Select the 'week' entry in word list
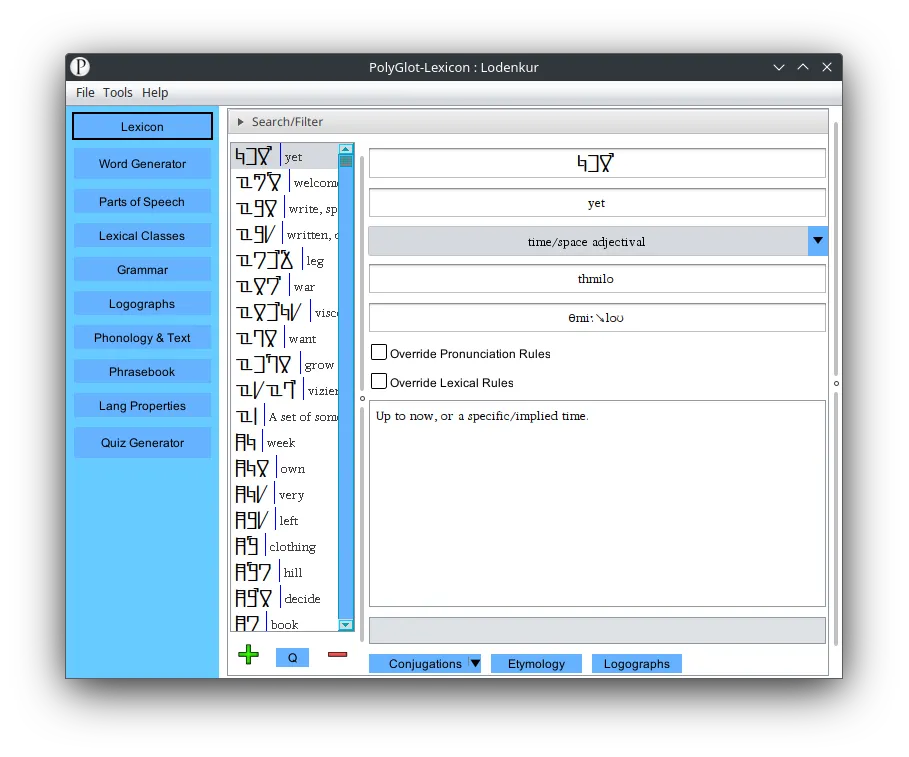 click(280, 443)
